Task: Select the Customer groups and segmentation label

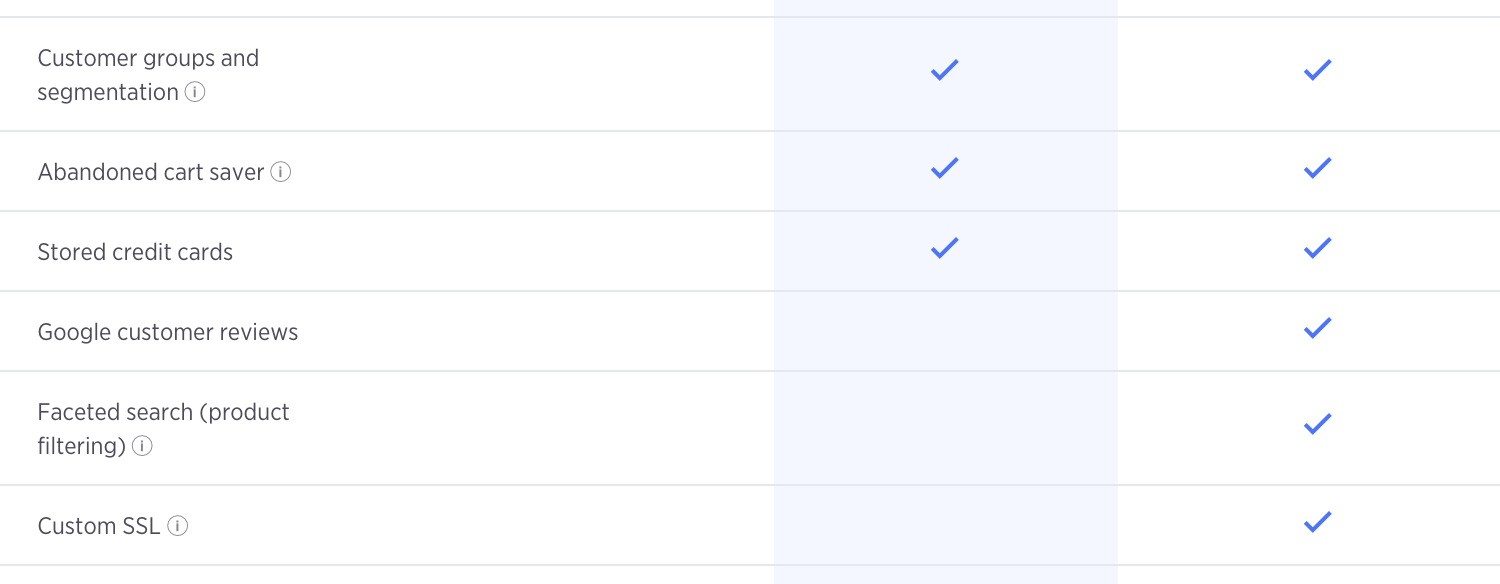Action: click(x=148, y=75)
